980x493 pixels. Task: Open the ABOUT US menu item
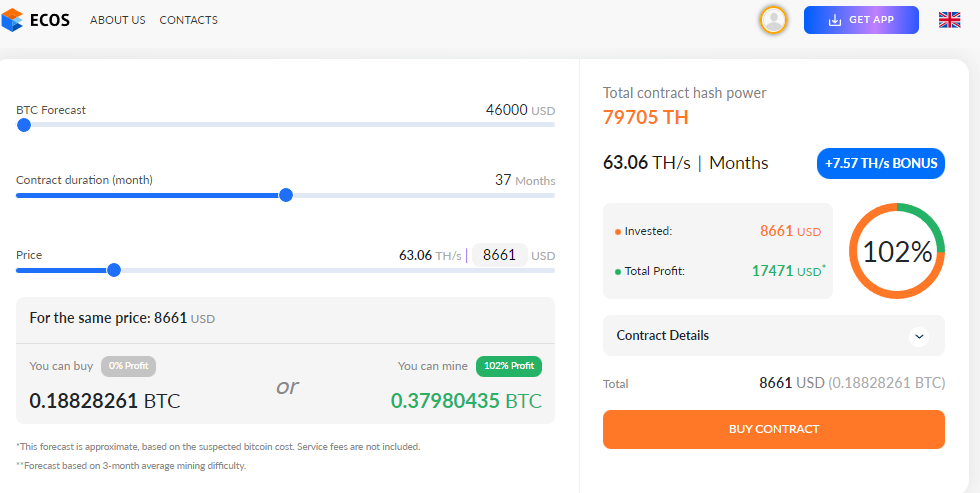tap(118, 20)
